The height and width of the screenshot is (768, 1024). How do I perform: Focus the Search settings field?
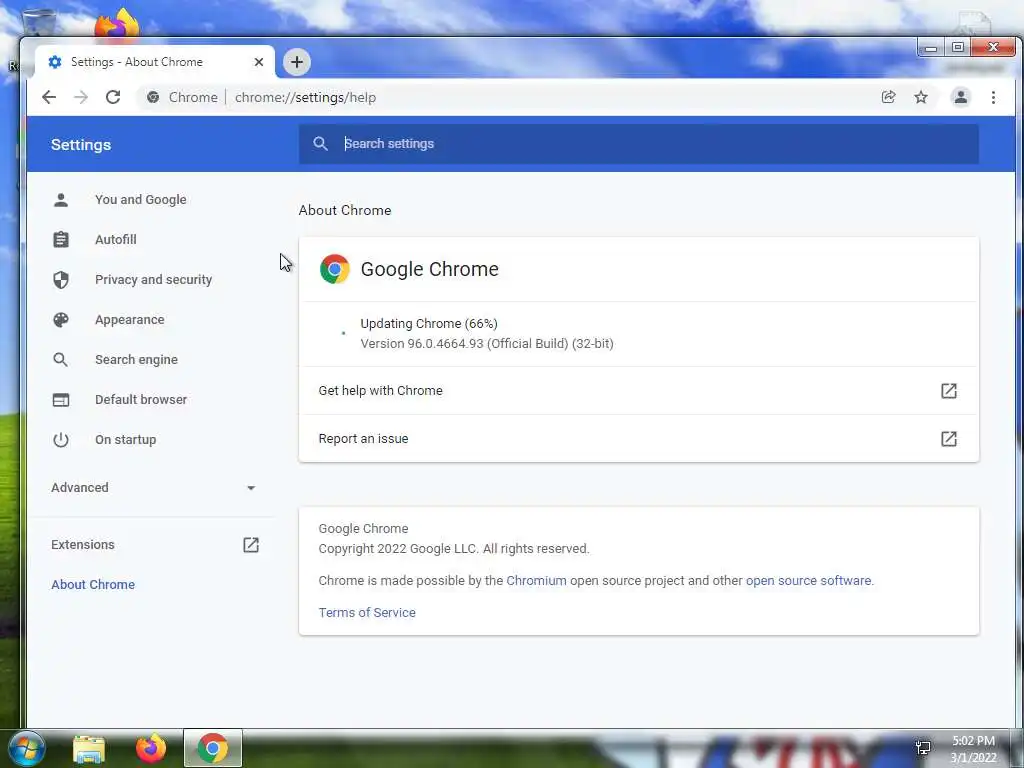coord(639,144)
